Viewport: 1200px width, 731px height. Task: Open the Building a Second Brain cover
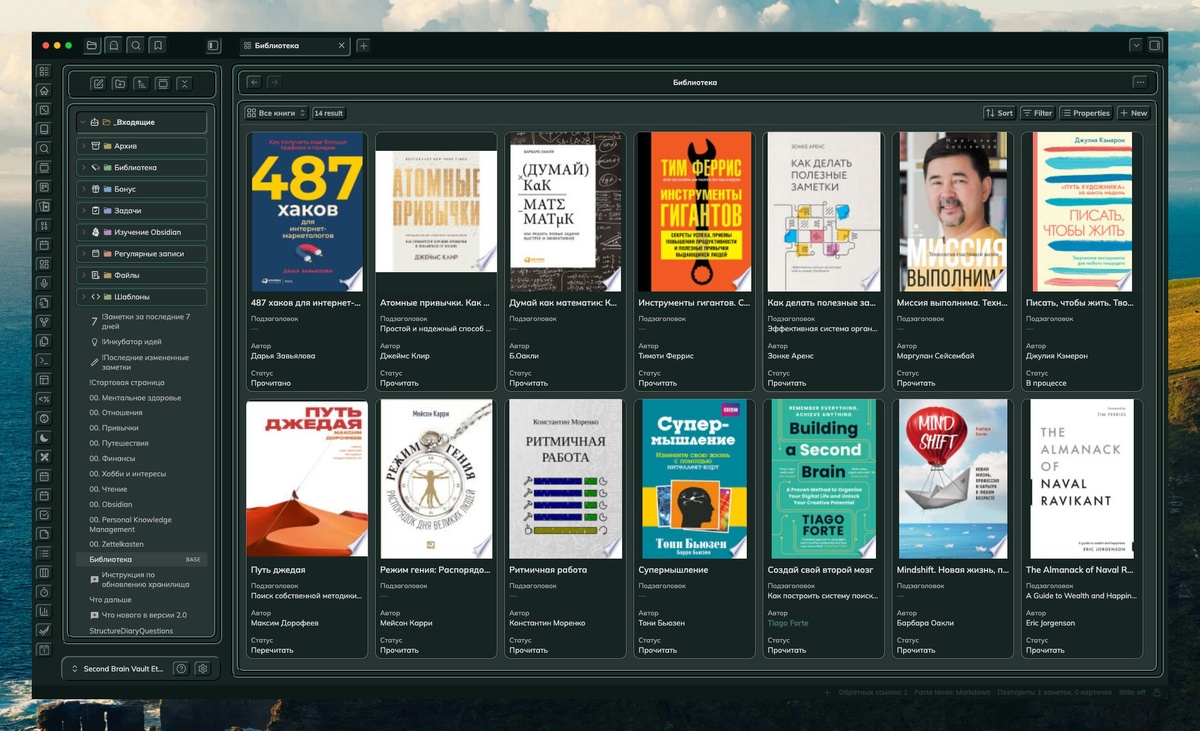coord(823,480)
